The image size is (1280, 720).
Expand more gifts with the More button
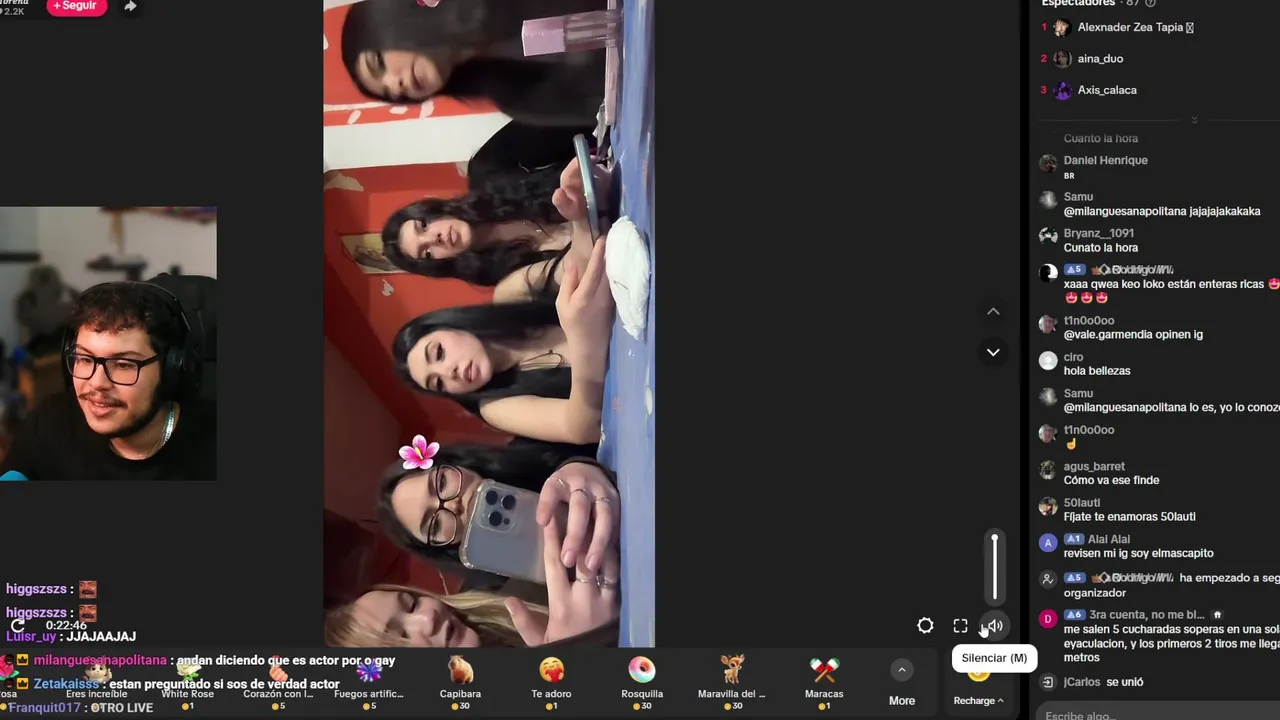pyautogui.click(x=902, y=684)
